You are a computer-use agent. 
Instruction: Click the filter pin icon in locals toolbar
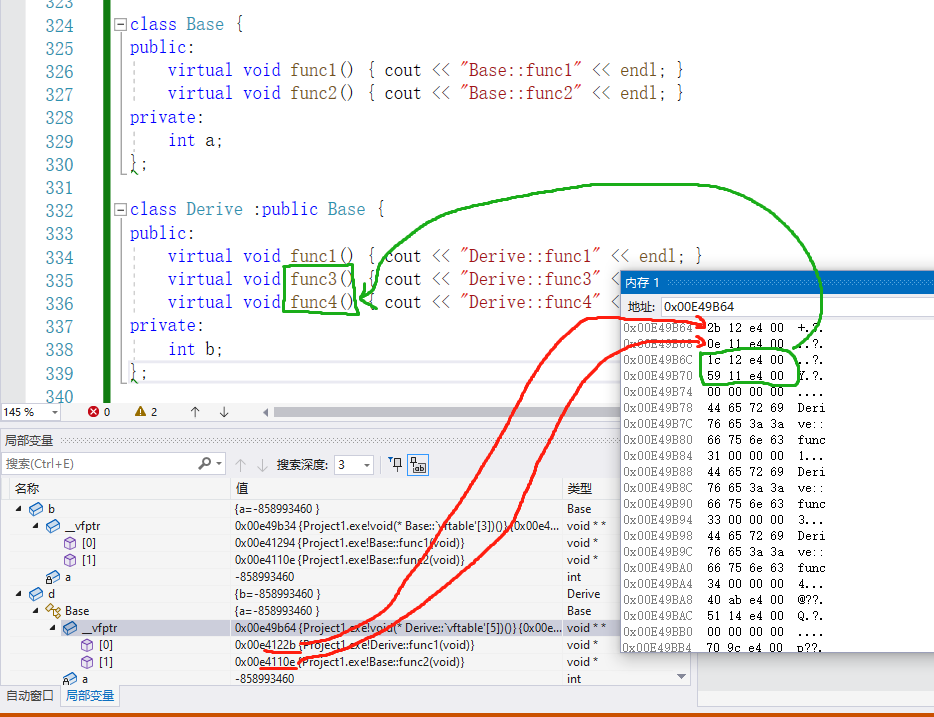[x=395, y=465]
